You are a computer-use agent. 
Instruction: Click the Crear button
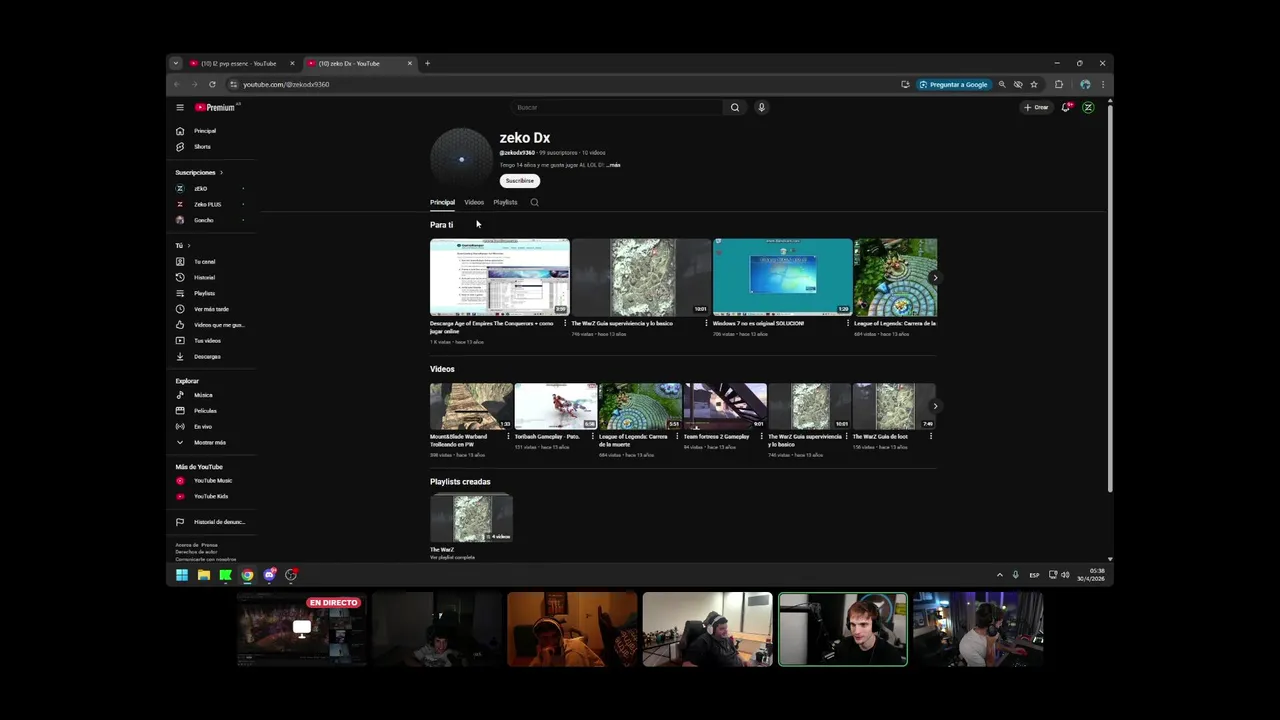pos(1036,107)
